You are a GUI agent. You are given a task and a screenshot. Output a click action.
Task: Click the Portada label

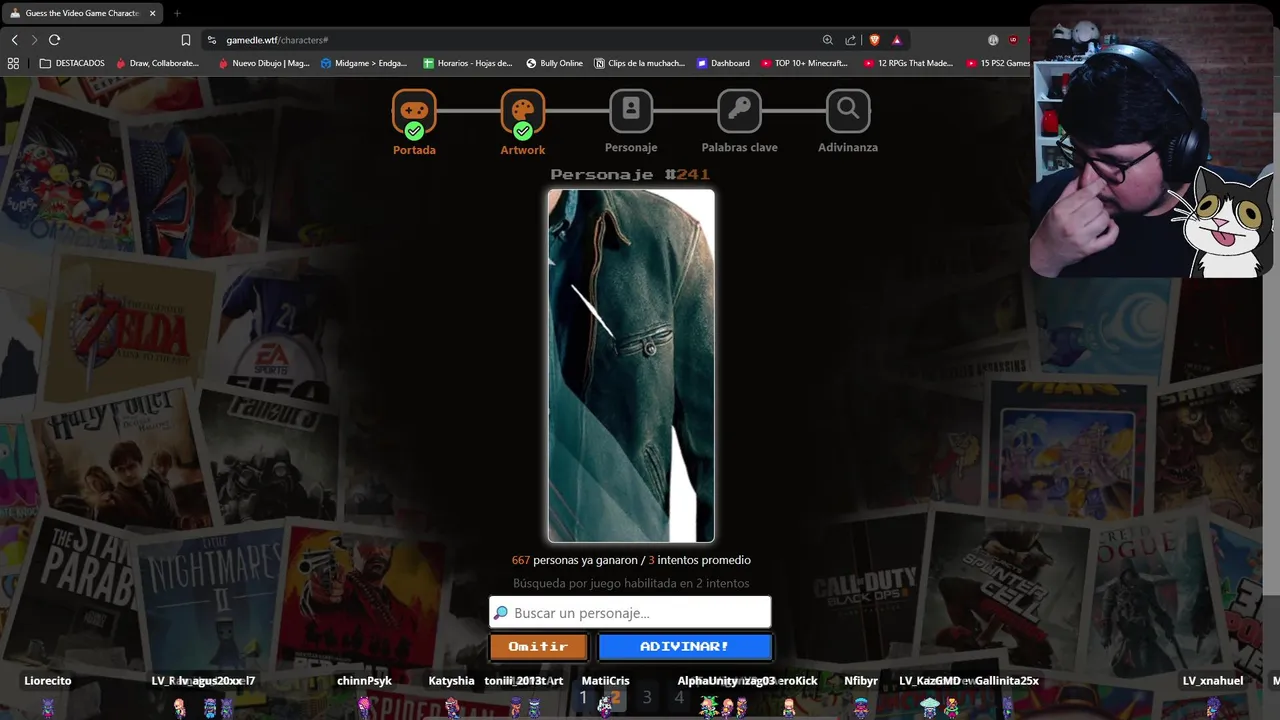click(x=414, y=150)
